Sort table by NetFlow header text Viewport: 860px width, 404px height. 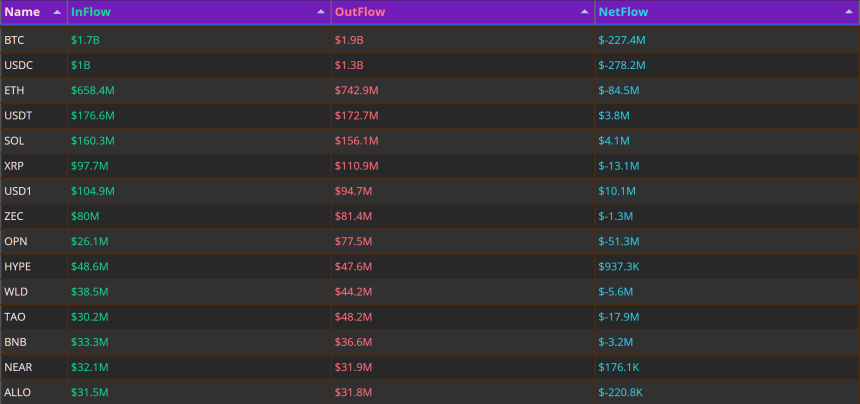click(x=624, y=12)
